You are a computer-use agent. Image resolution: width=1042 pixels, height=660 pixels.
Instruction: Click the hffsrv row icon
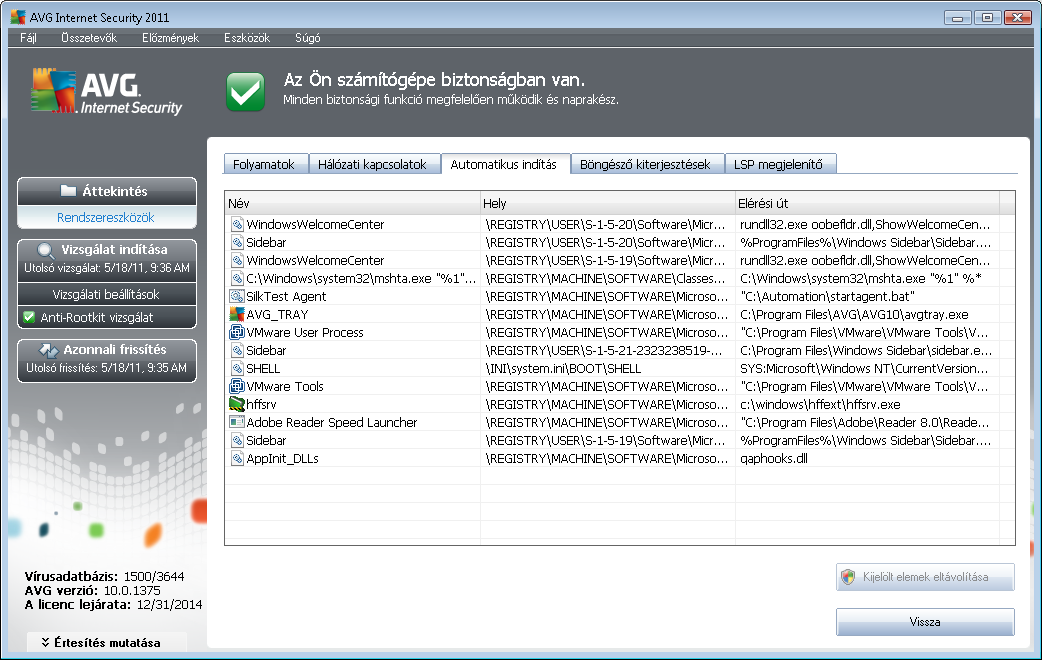[x=237, y=404]
